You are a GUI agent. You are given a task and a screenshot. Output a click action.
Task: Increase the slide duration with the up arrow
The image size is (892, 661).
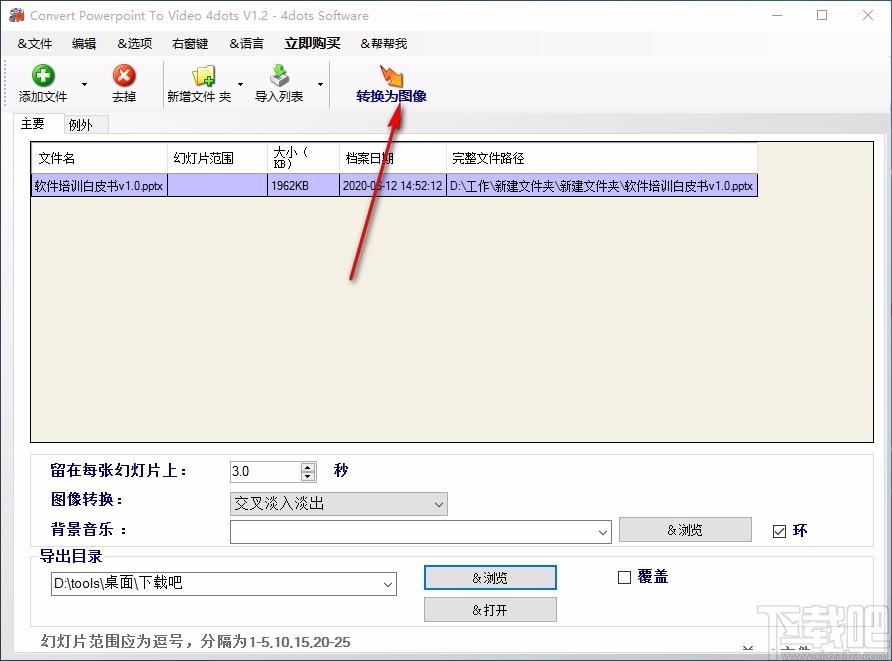click(x=308, y=466)
